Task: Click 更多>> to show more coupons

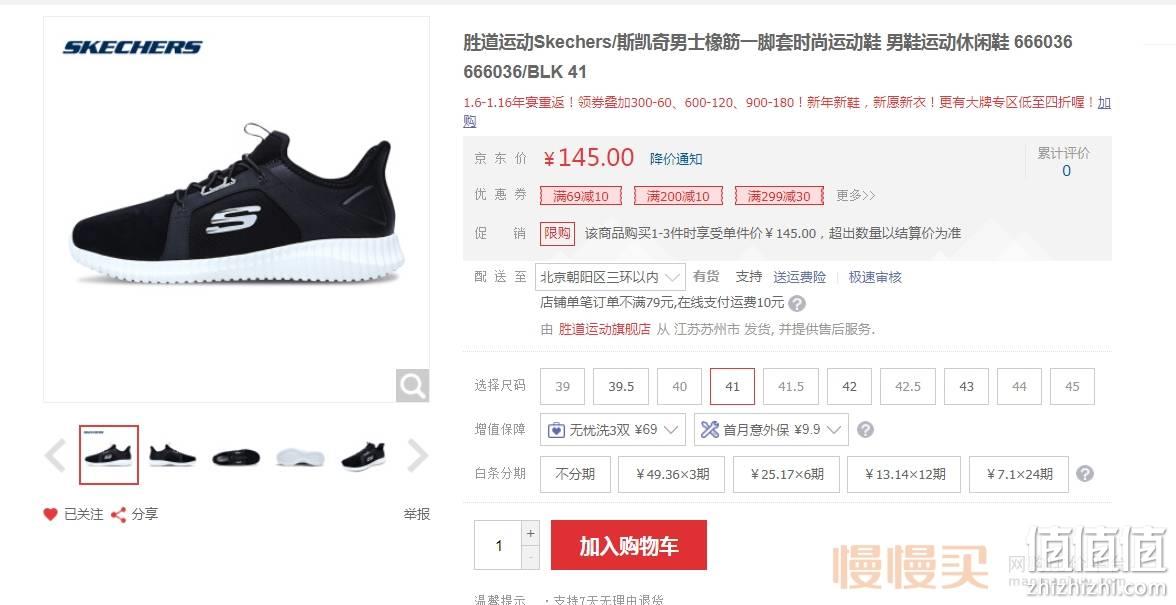Action: 856,196
